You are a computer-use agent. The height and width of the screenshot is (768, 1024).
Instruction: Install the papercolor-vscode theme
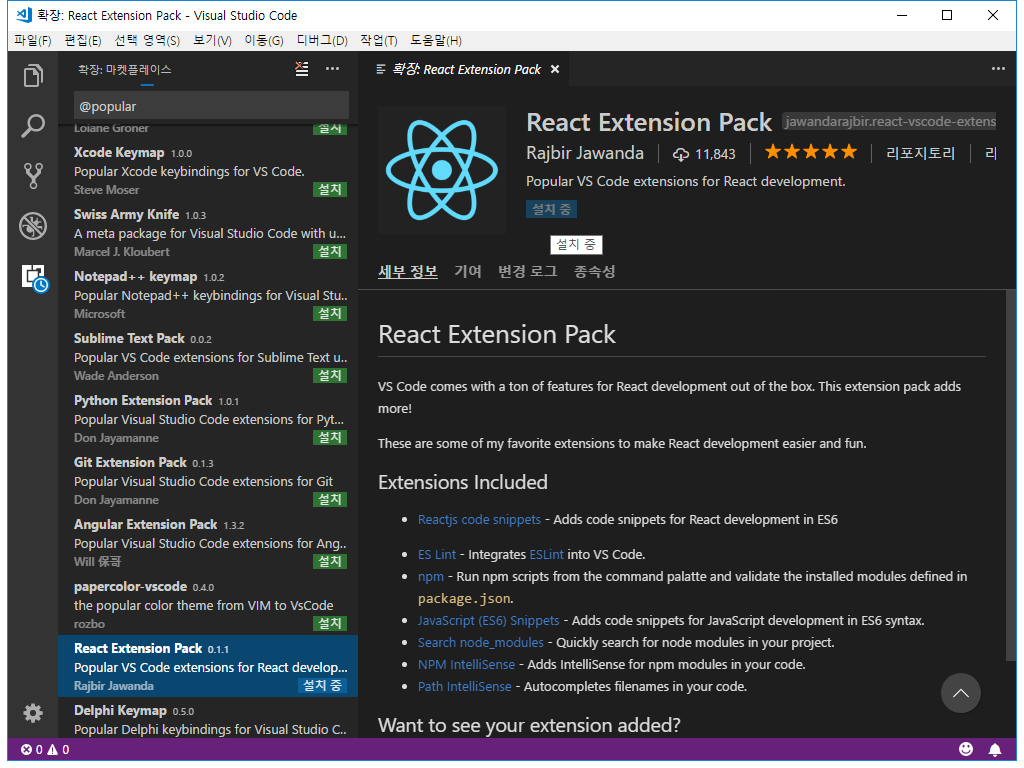pos(330,624)
